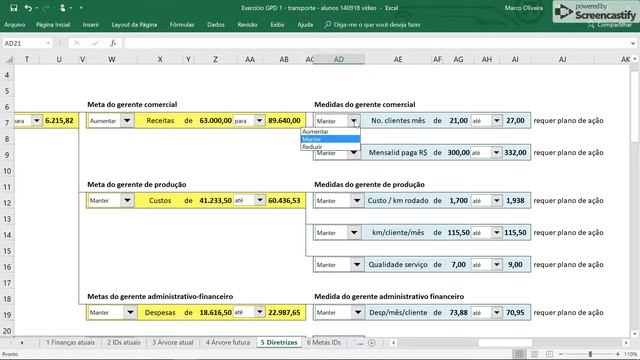Open the dropdown beside No. clientes mês

coord(353,120)
